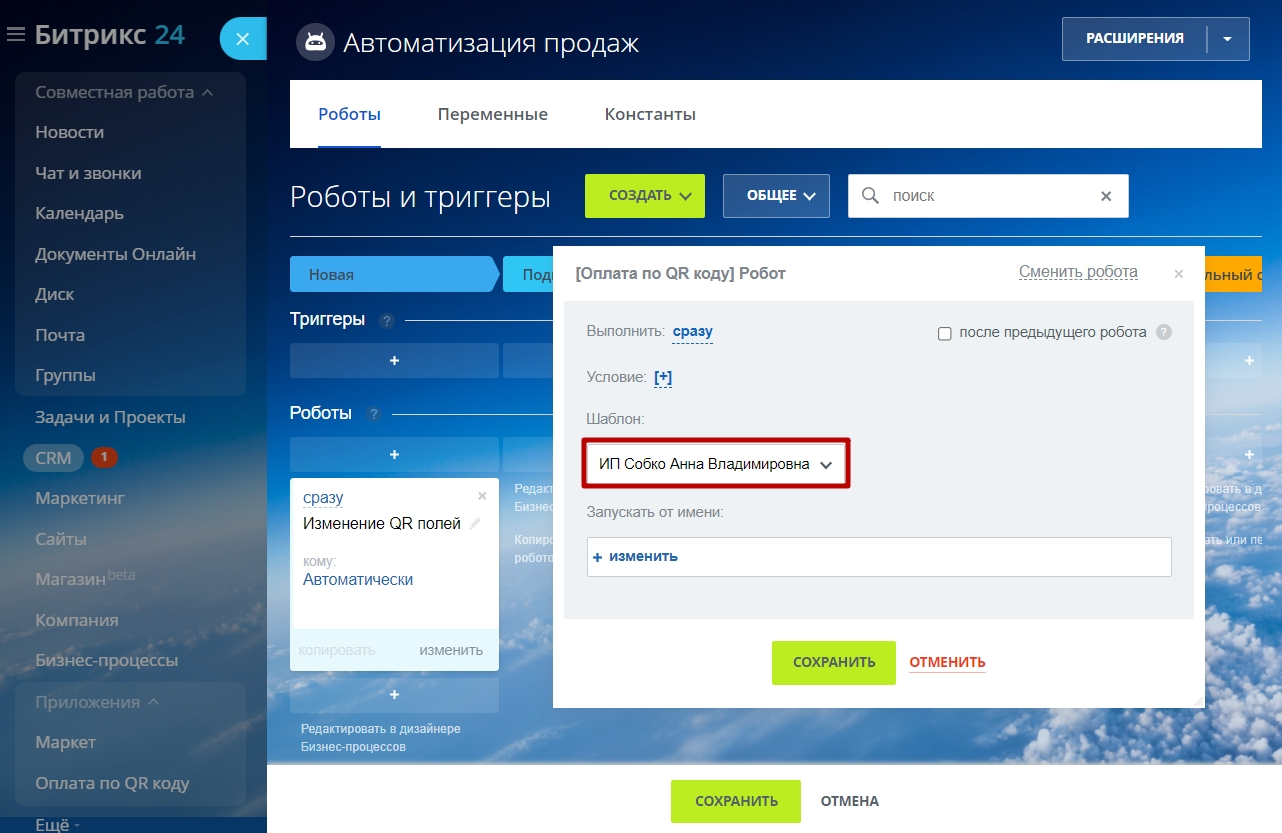Collapse the Совместная работа sidebar section

tap(125, 92)
